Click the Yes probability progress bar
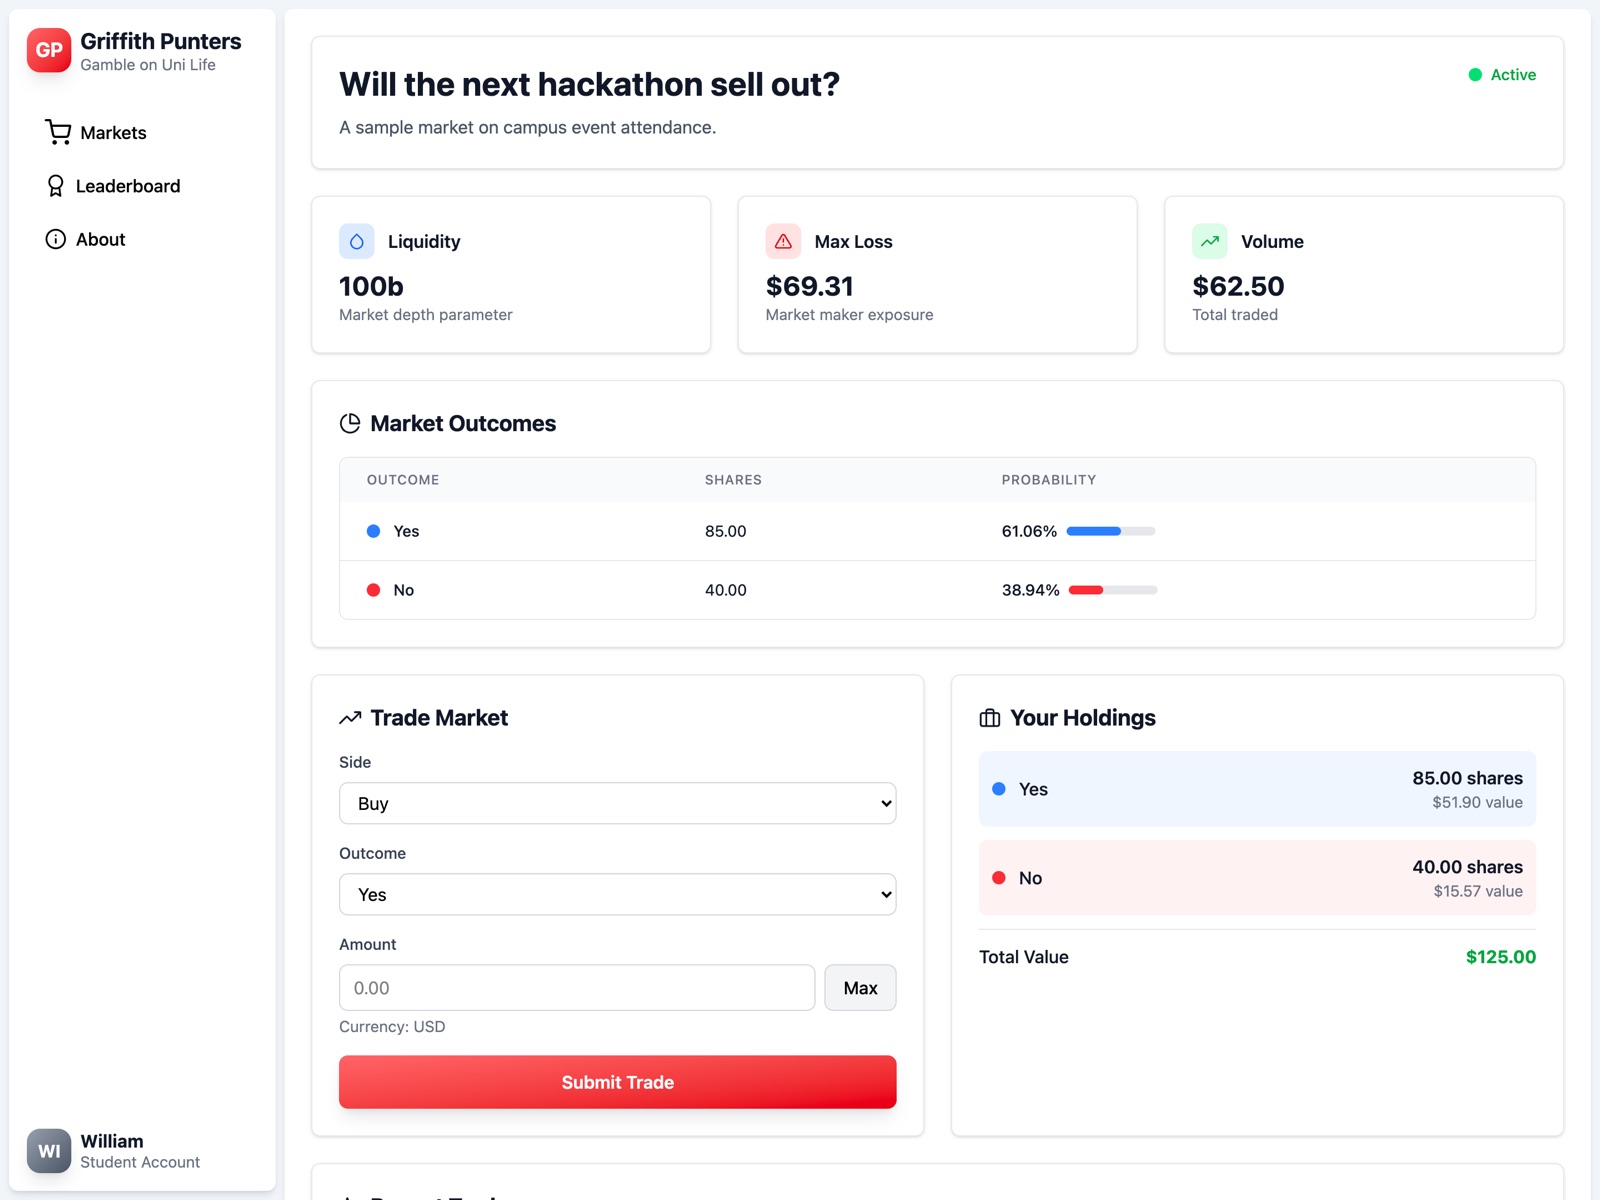 click(1110, 531)
